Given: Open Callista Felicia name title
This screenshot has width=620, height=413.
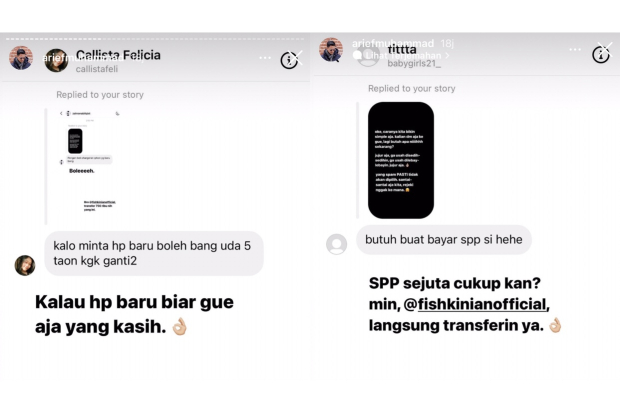Looking at the screenshot, I should click(118, 55).
